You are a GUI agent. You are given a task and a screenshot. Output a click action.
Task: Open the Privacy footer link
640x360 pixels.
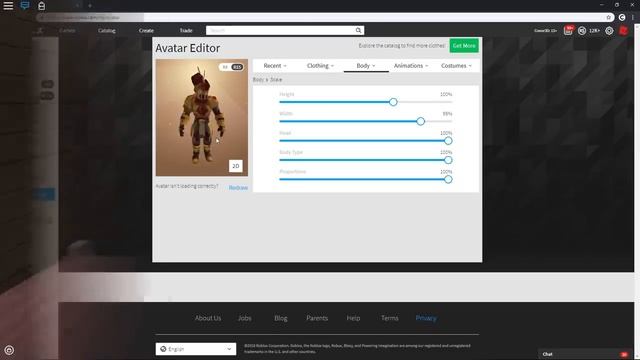click(x=426, y=318)
